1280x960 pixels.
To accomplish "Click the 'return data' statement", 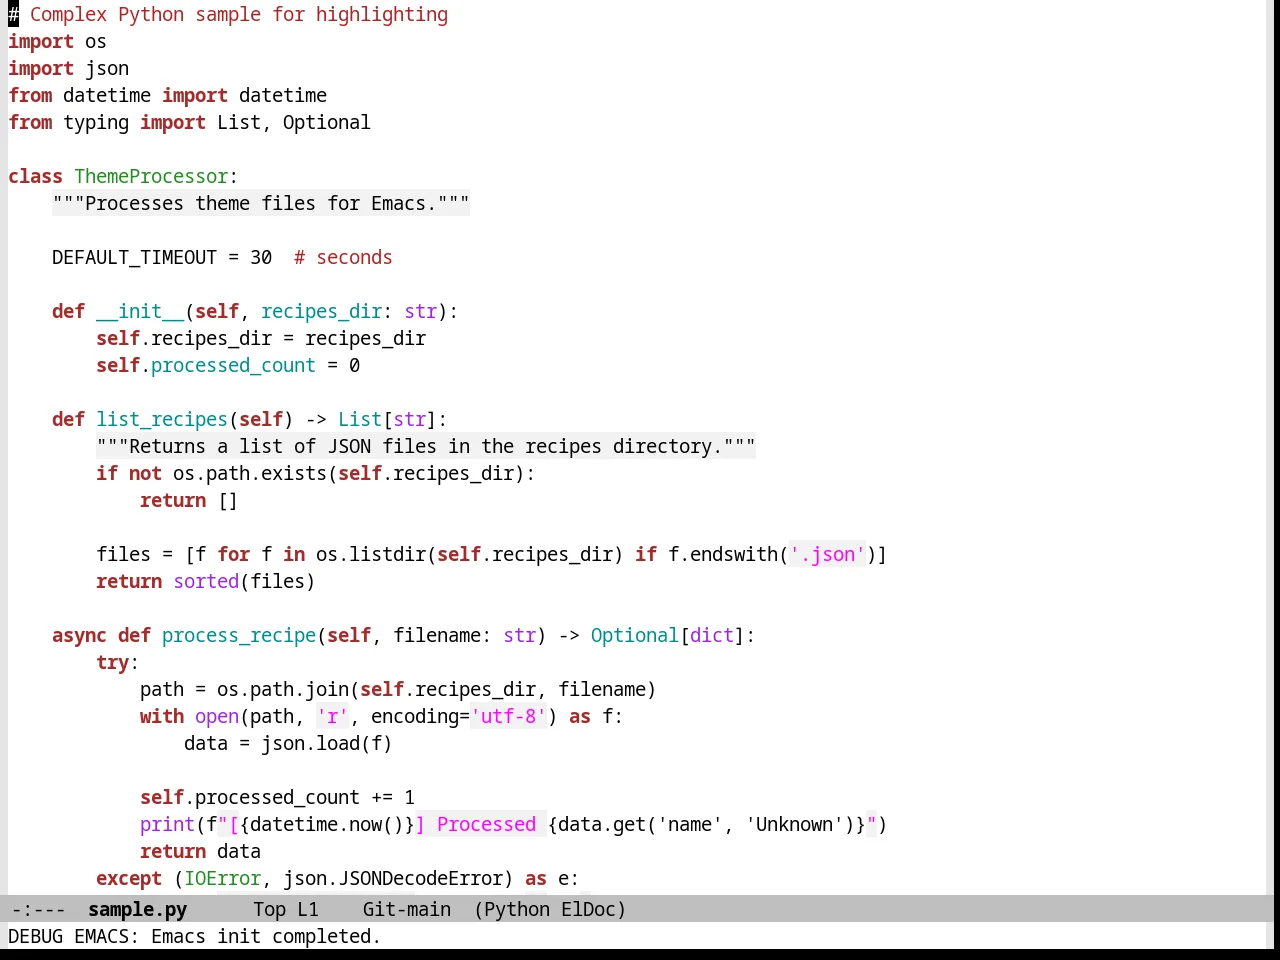I will (x=200, y=851).
